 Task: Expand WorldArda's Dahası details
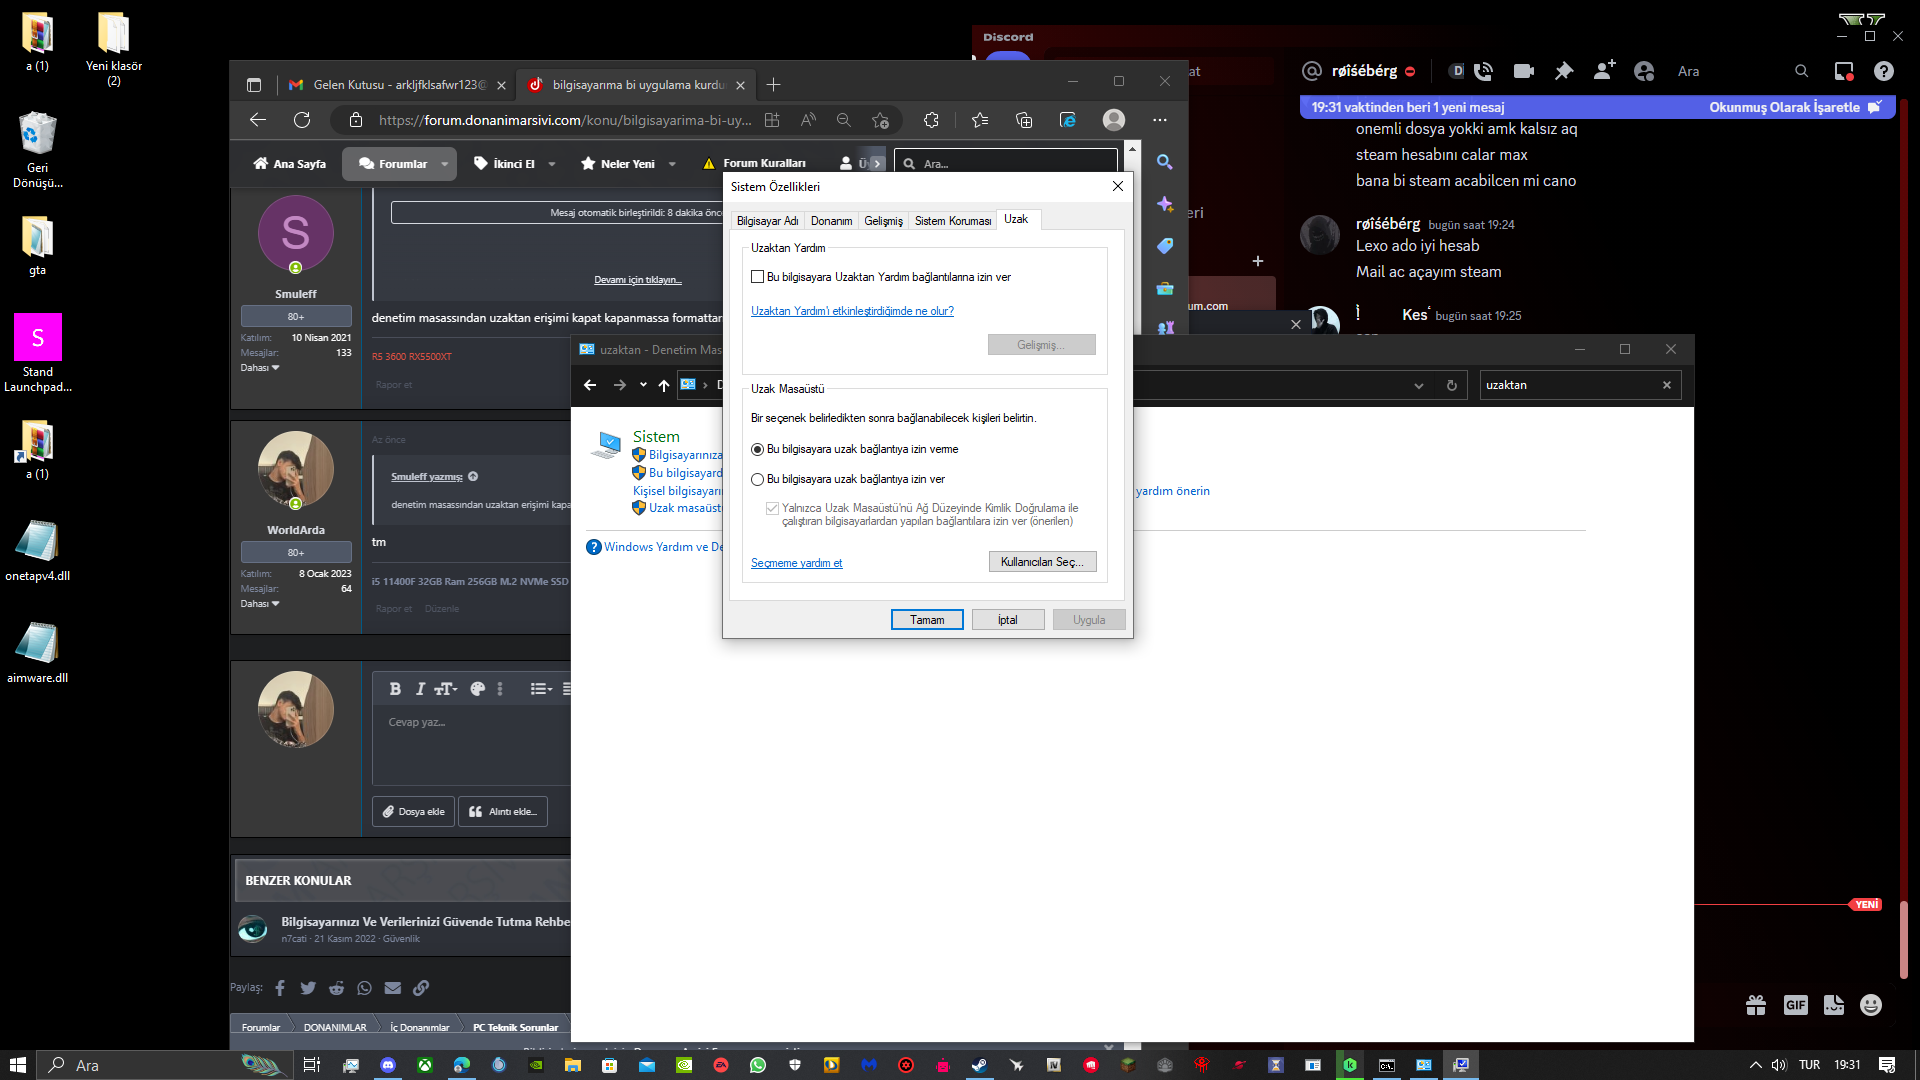click(260, 604)
